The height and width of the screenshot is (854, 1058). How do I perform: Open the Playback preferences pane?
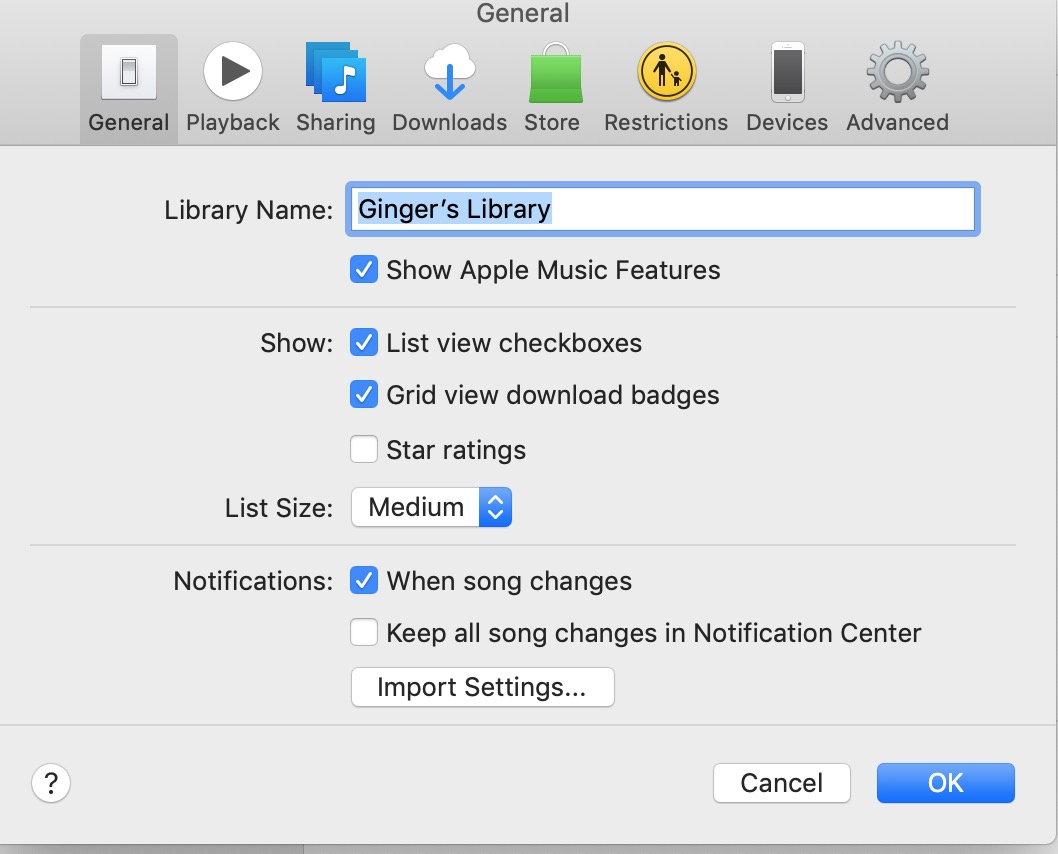pyautogui.click(x=233, y=74)
